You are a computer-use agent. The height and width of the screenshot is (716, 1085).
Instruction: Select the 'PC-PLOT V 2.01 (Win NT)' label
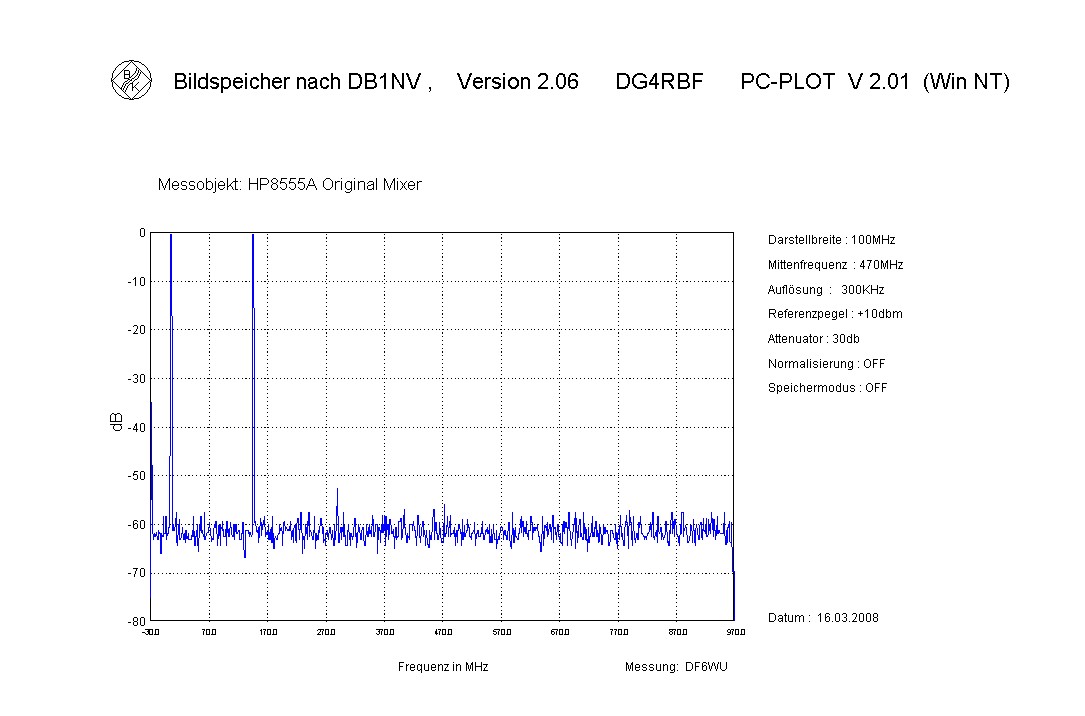pyautogui.click(x=875, y=82)
